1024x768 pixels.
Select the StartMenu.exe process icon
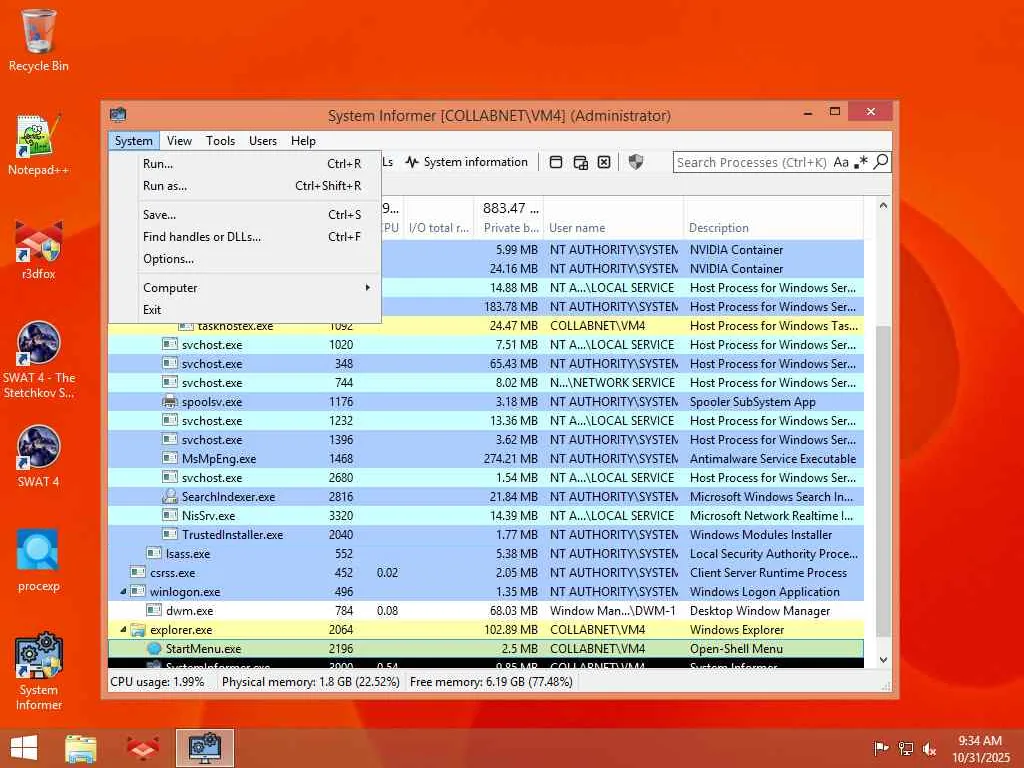pos(154,648)
